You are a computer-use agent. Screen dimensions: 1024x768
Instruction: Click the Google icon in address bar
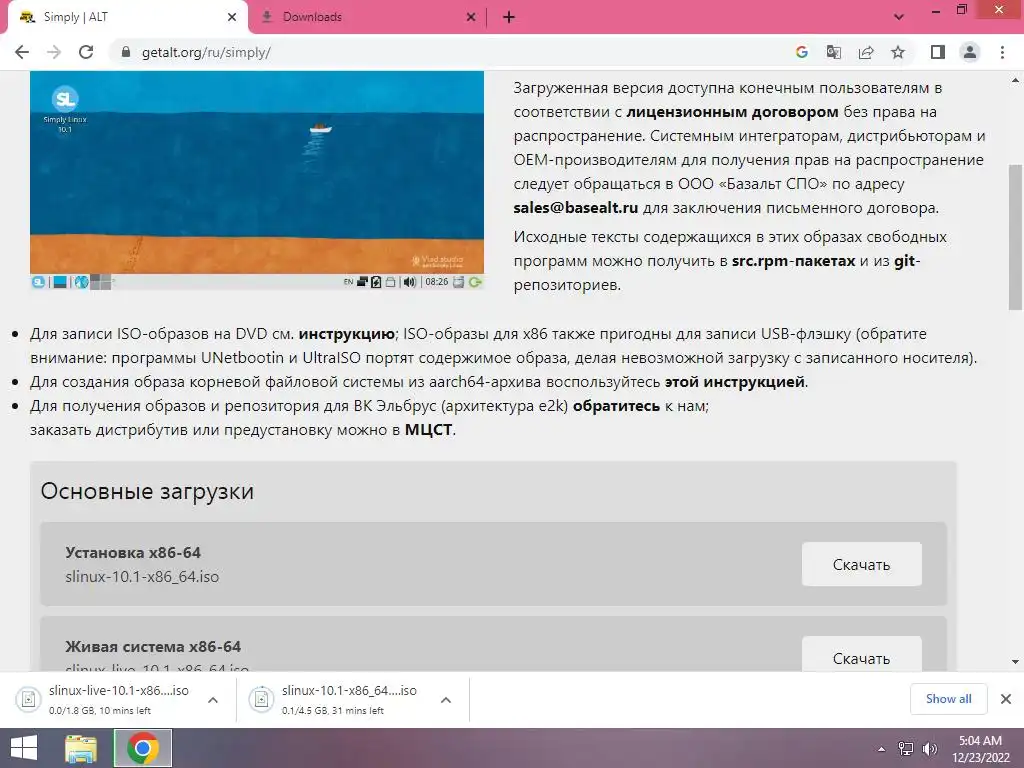[802, 52]
